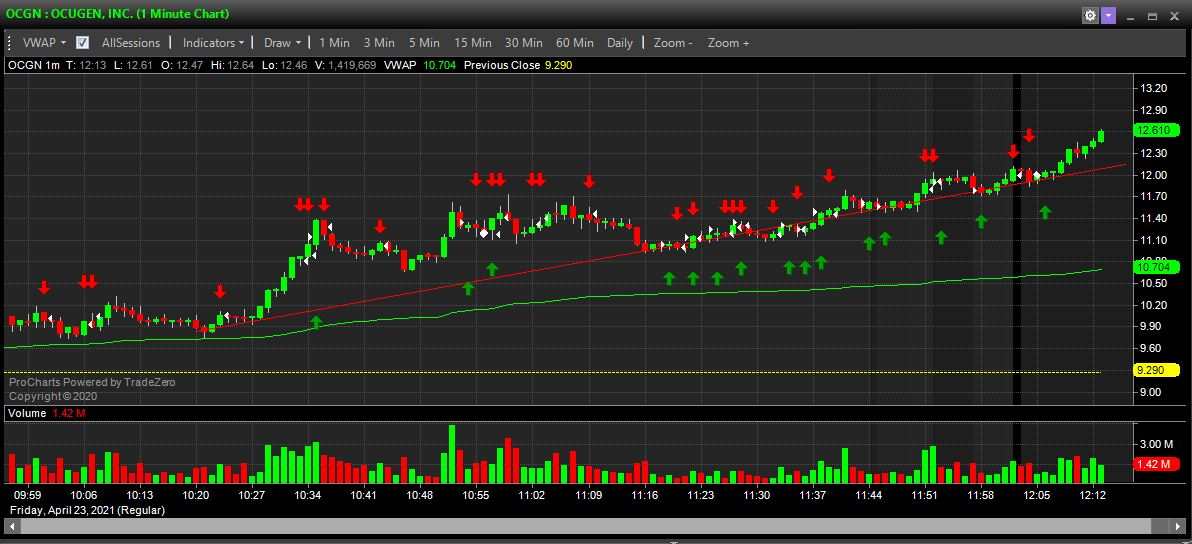
Task: Select the 5 Min timeframe
Action: click(423, 43)
